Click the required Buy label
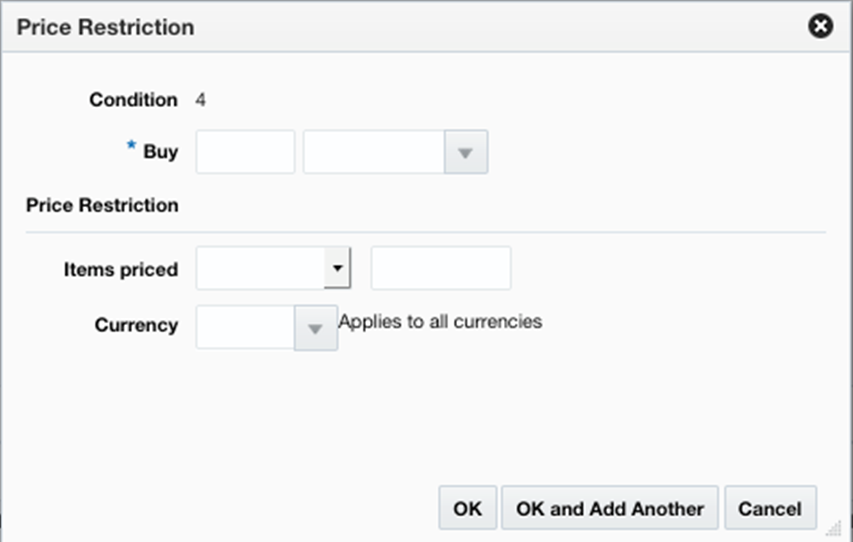This screenshot has width=853, height=542. (x=160, y=152)
